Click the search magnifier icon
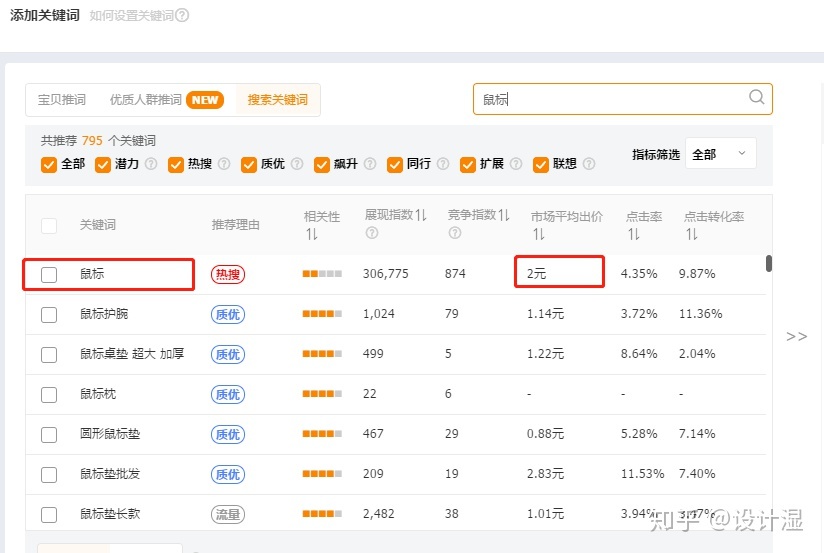 756,97
